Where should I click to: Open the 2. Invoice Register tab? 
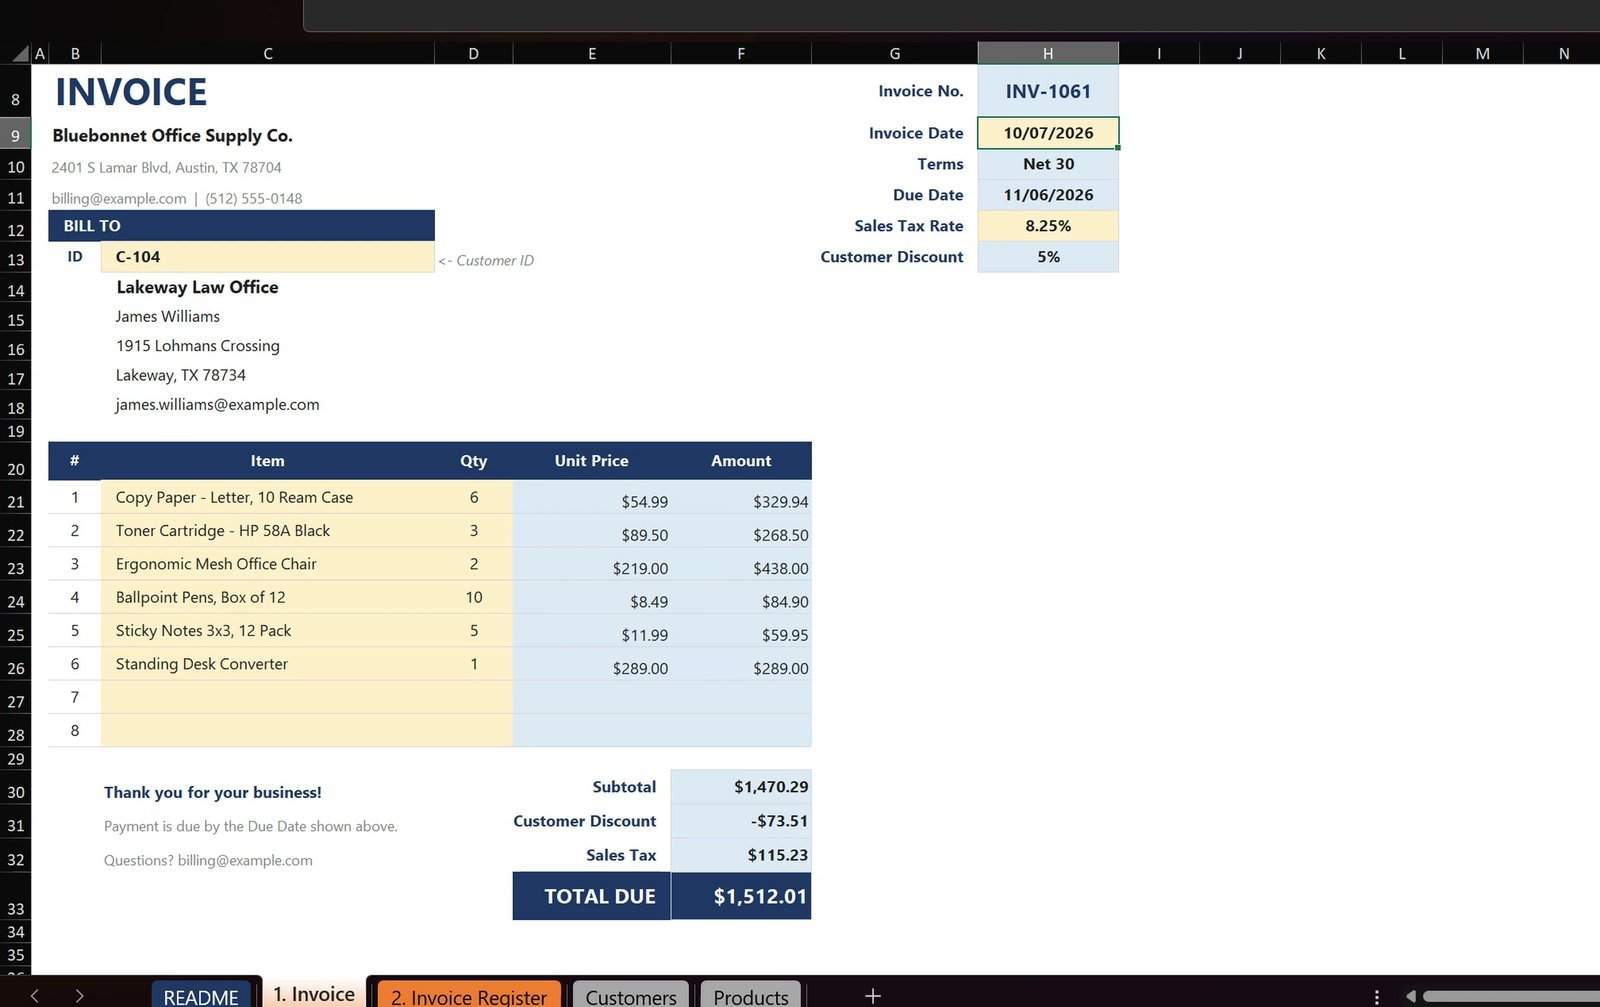469,996
